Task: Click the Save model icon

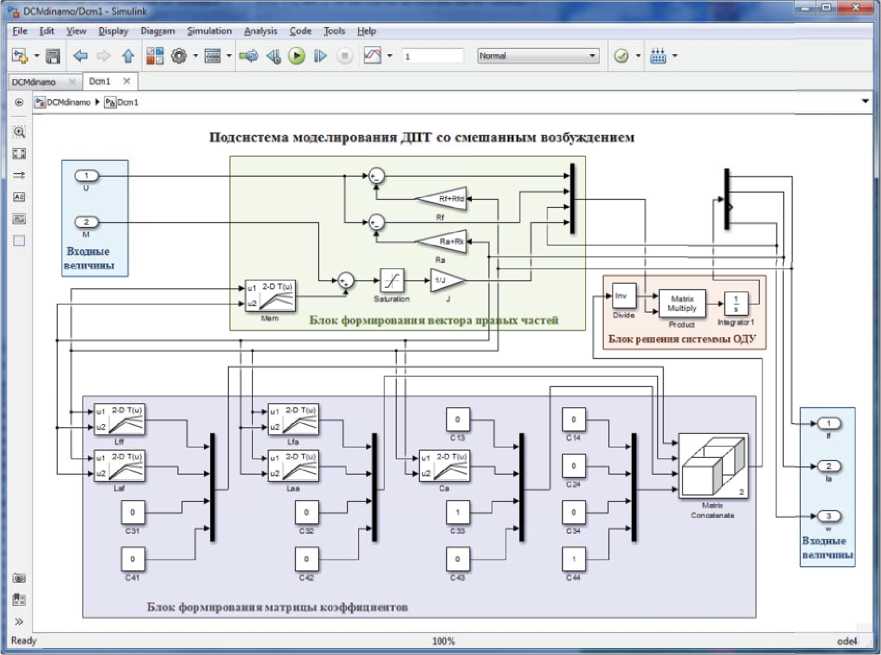Action: [x=53, y=56]
